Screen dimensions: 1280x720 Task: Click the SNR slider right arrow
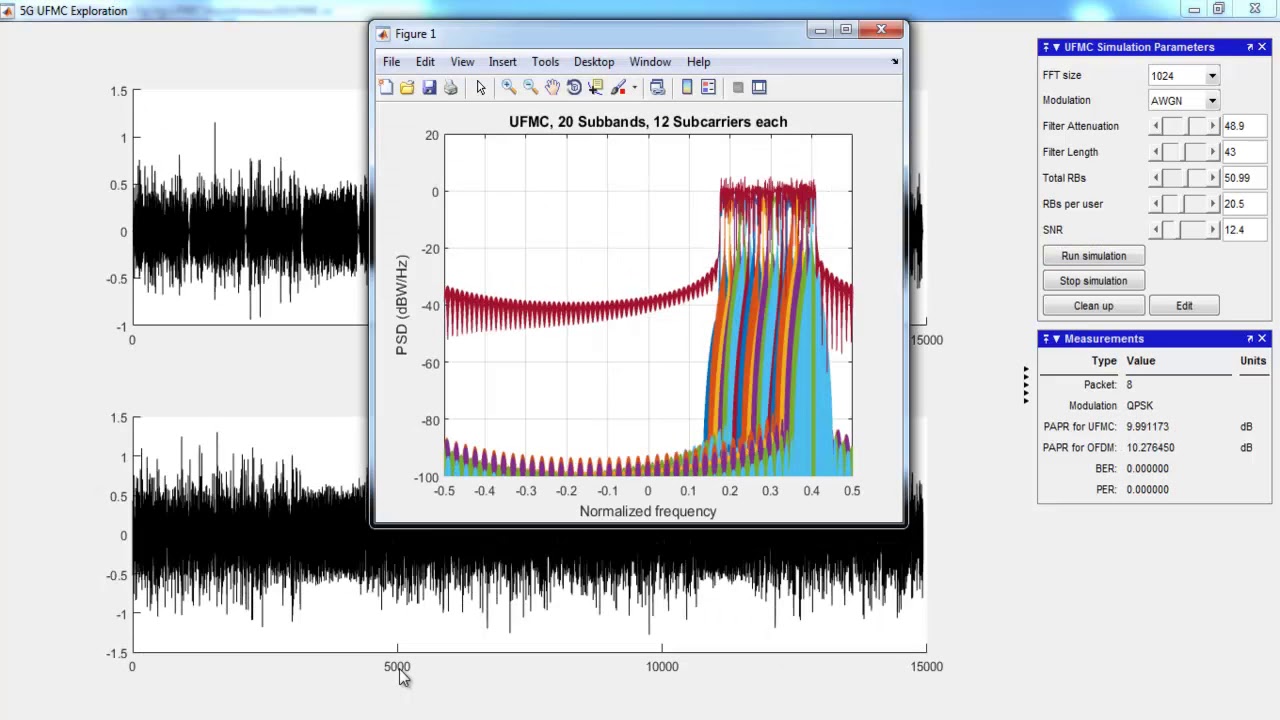click(1213, 230)
